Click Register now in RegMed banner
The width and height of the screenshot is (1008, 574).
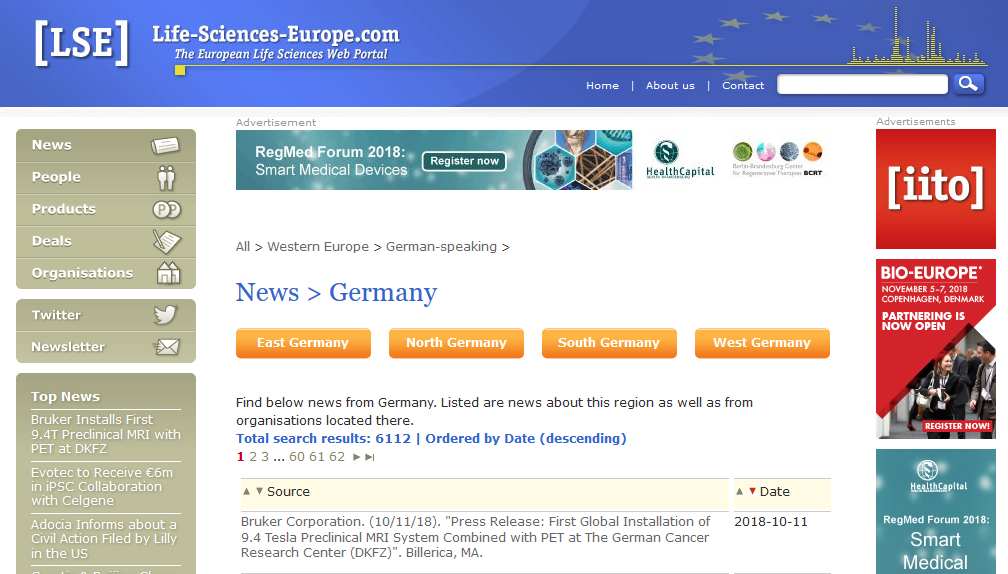click(464, 161)
